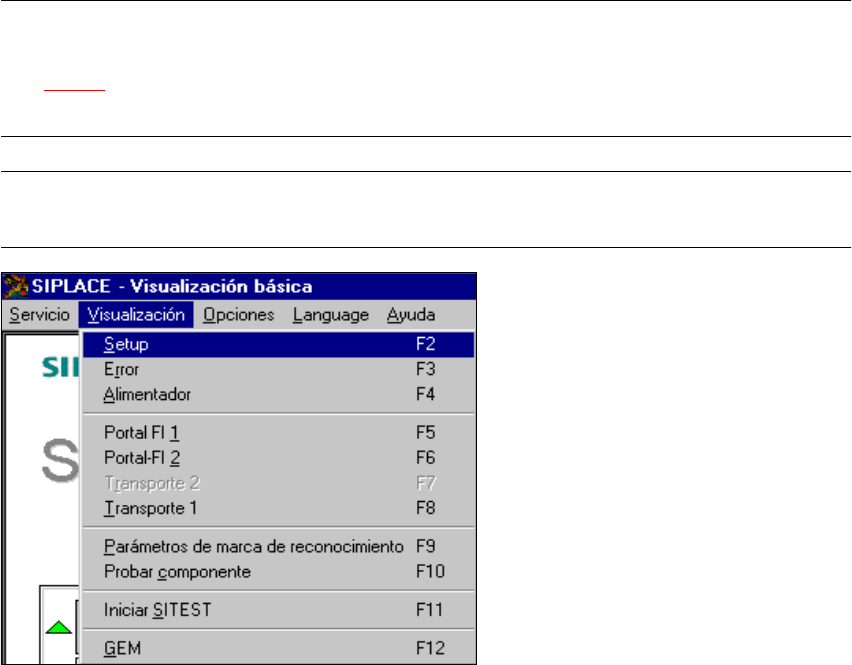
Task: Choose the Error menu entry
Action: (x=279, y=369)
